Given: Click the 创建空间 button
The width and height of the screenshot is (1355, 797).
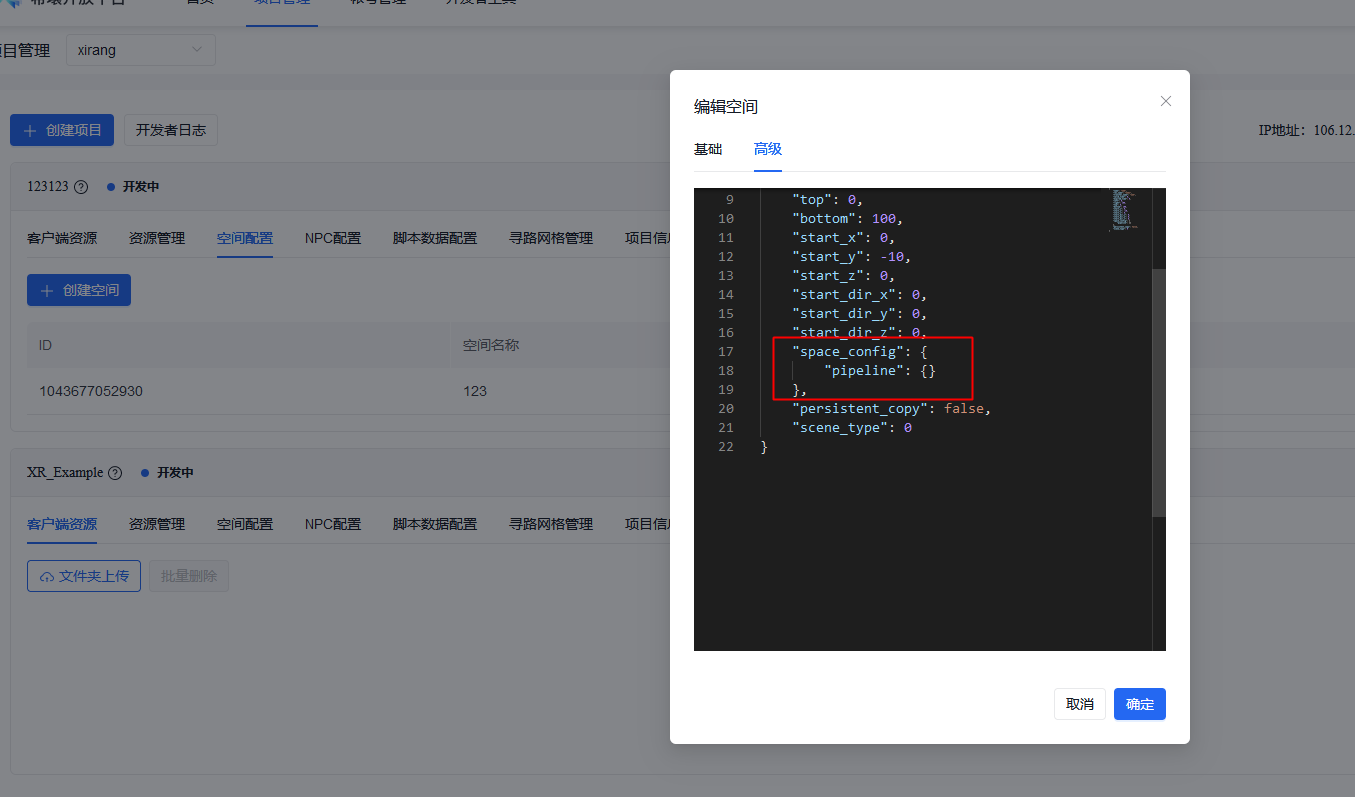Looking at the screenshot, I should (79, 290).
